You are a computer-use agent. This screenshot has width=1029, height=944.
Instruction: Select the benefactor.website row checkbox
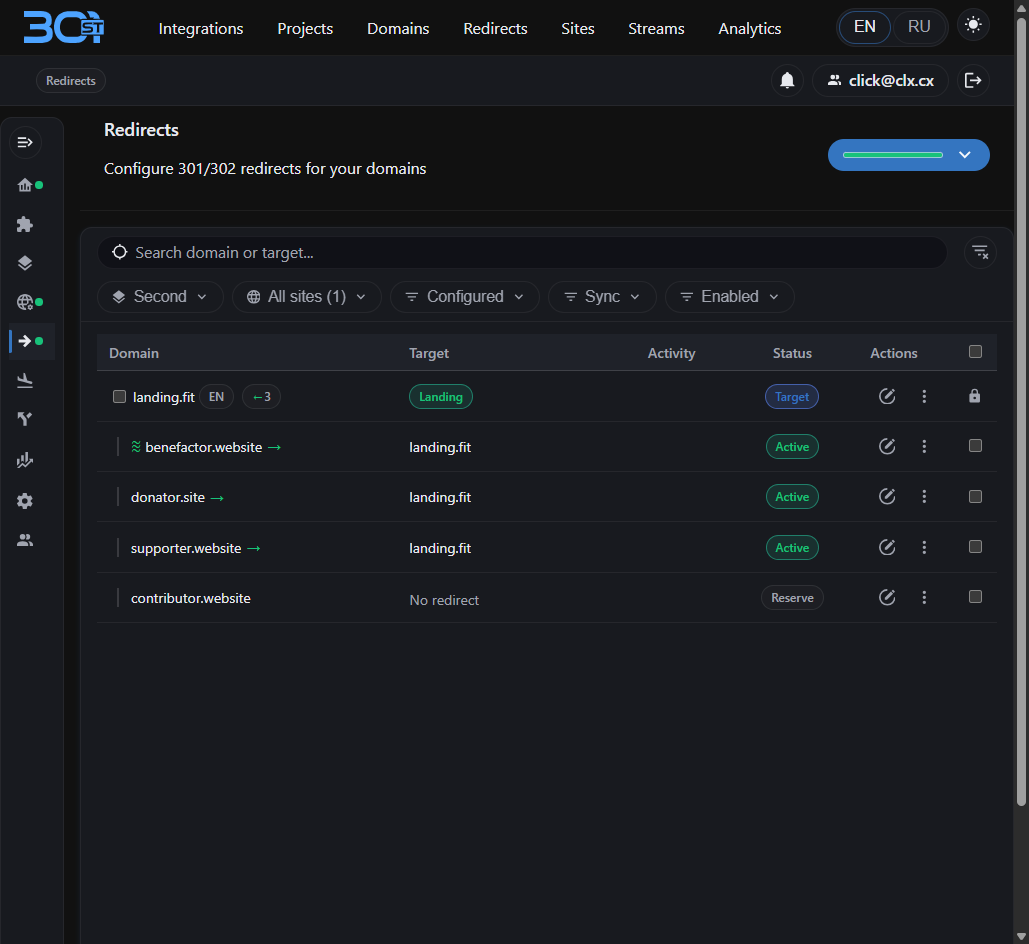(x=975, y=446)
